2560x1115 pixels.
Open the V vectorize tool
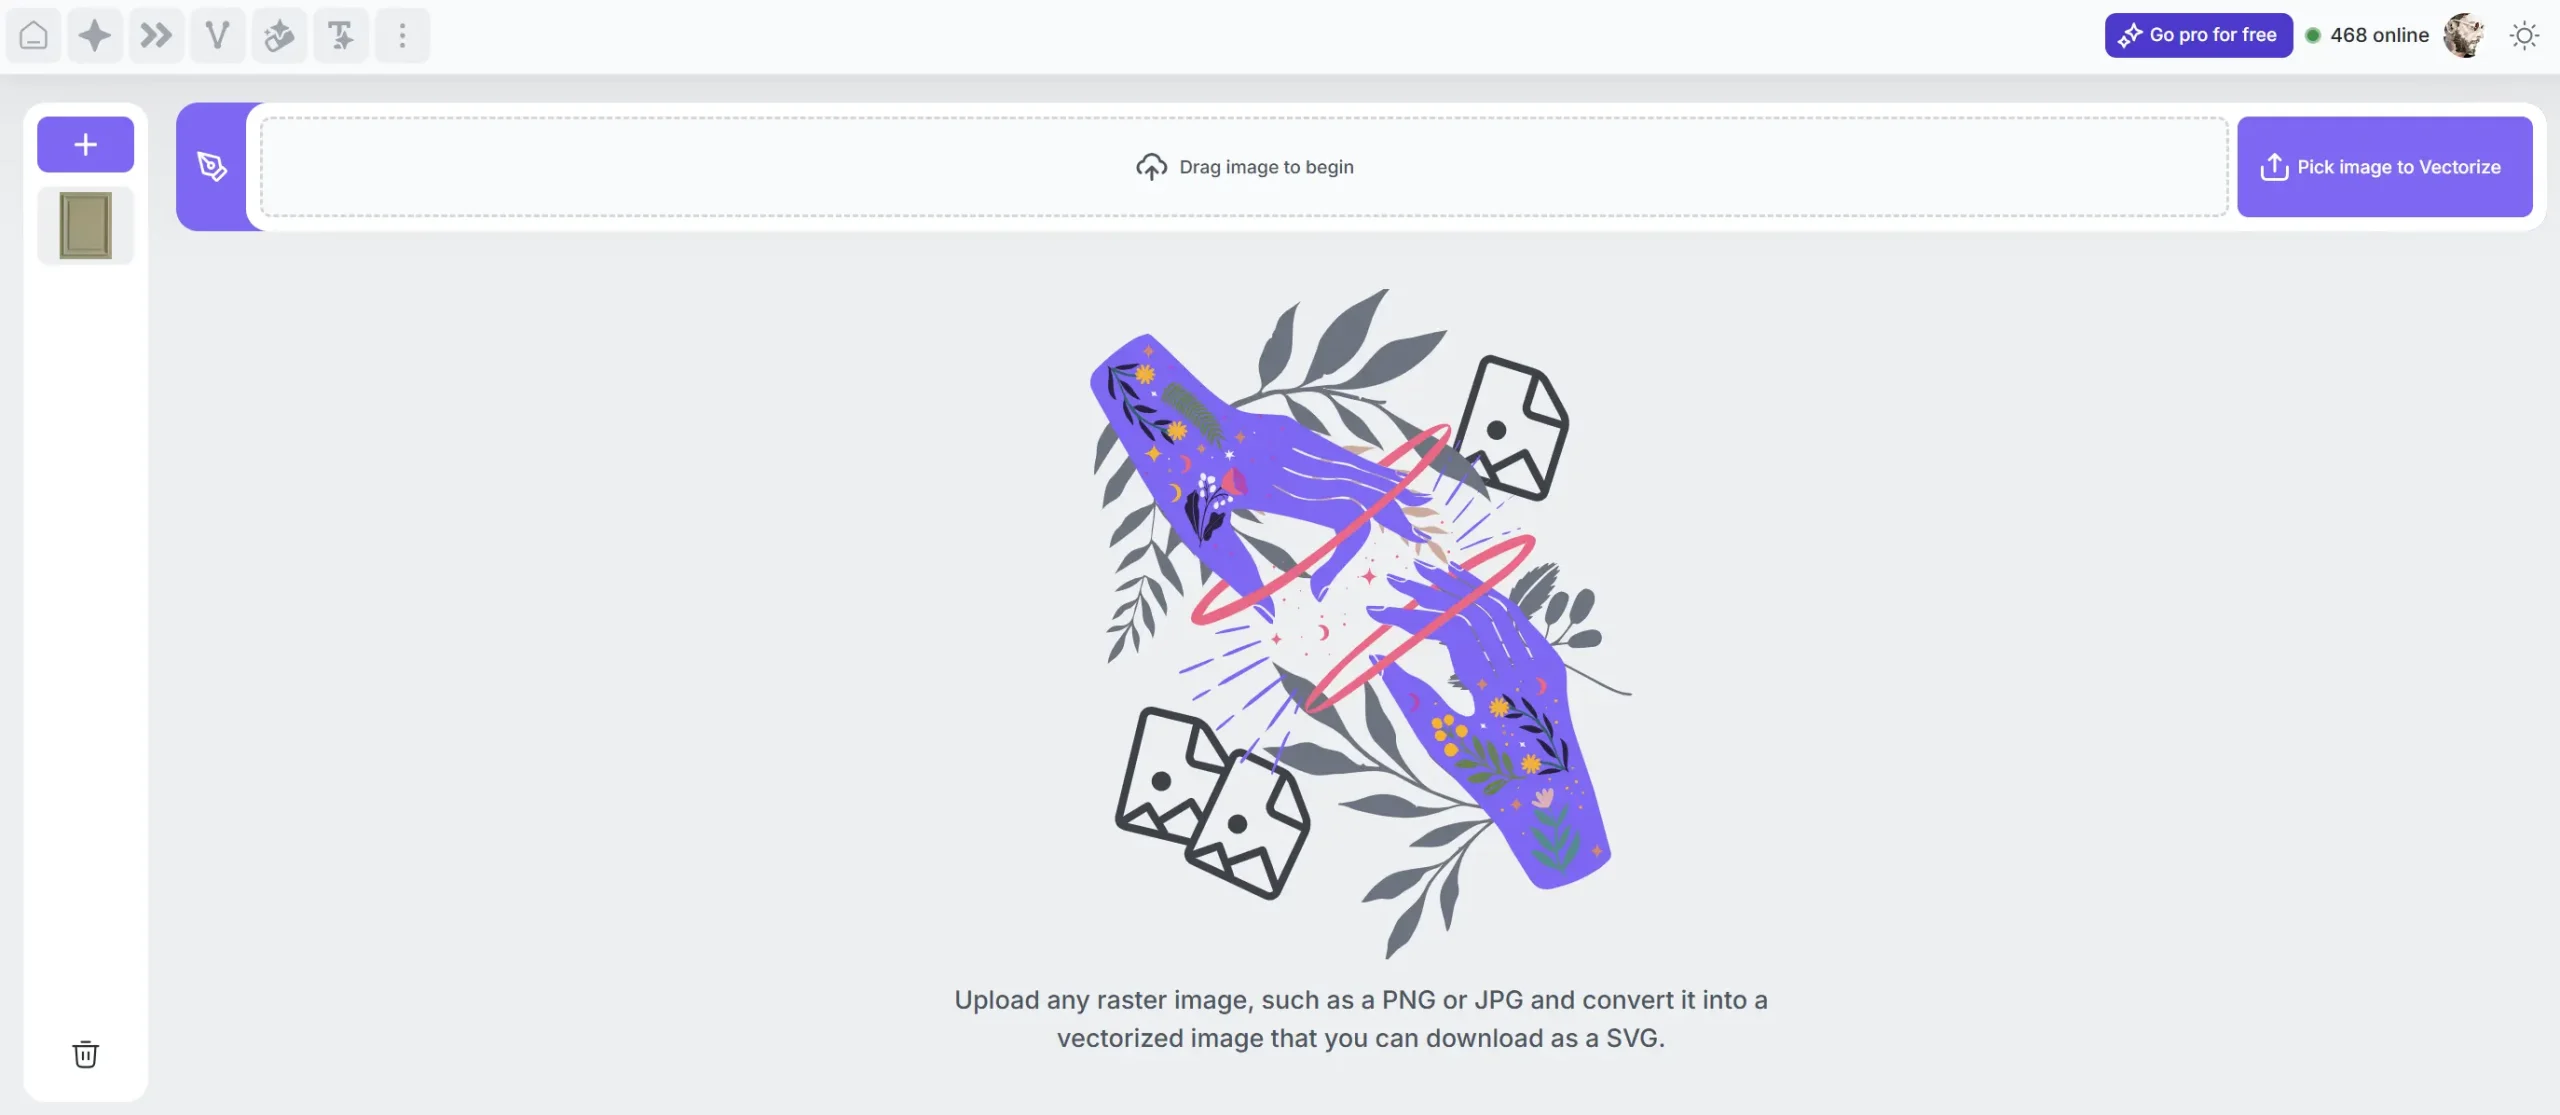217,35
